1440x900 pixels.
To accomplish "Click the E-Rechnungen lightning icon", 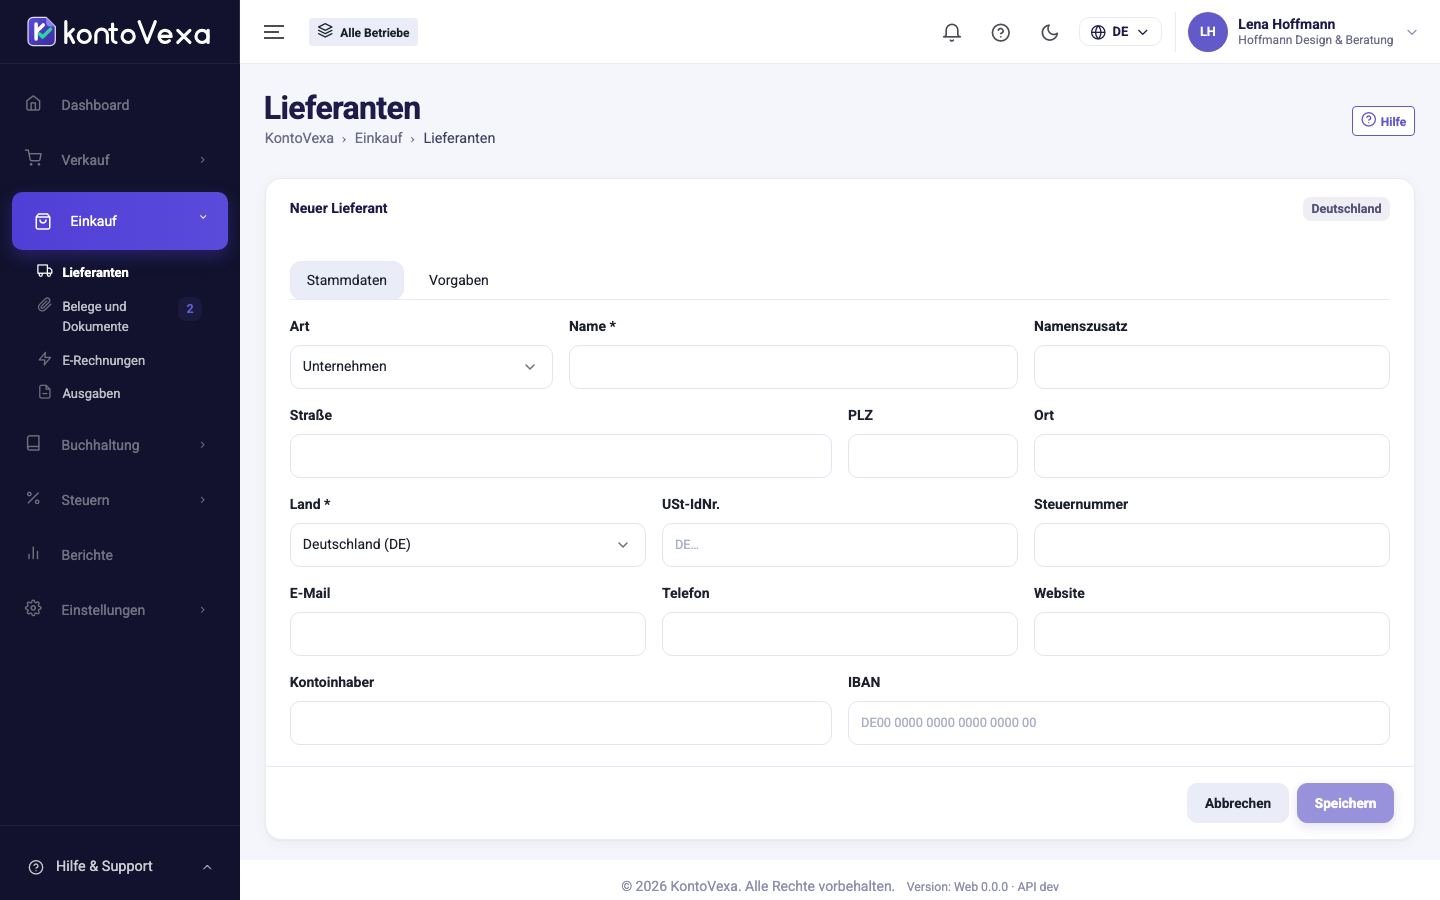I will pos(44,359).
